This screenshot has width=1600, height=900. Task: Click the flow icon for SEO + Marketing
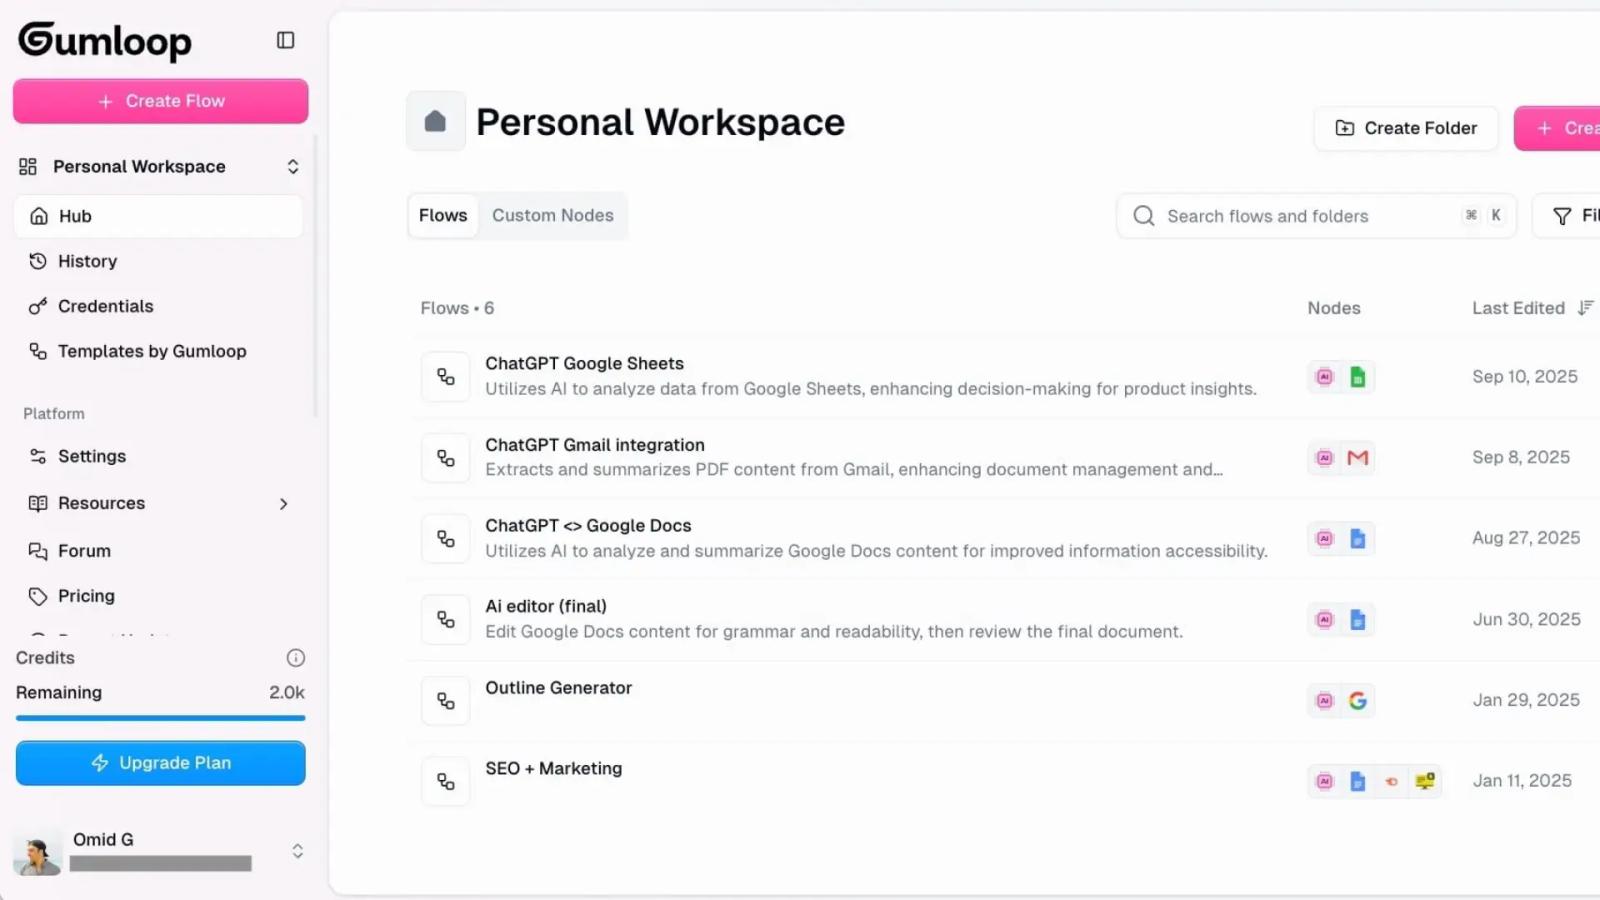(x=446, y=782)
